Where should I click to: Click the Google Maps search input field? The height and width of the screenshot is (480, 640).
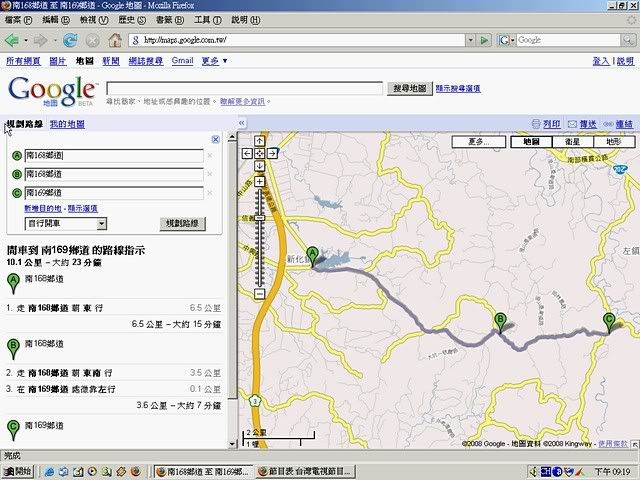pyautogui.click(x=244, y=88)
